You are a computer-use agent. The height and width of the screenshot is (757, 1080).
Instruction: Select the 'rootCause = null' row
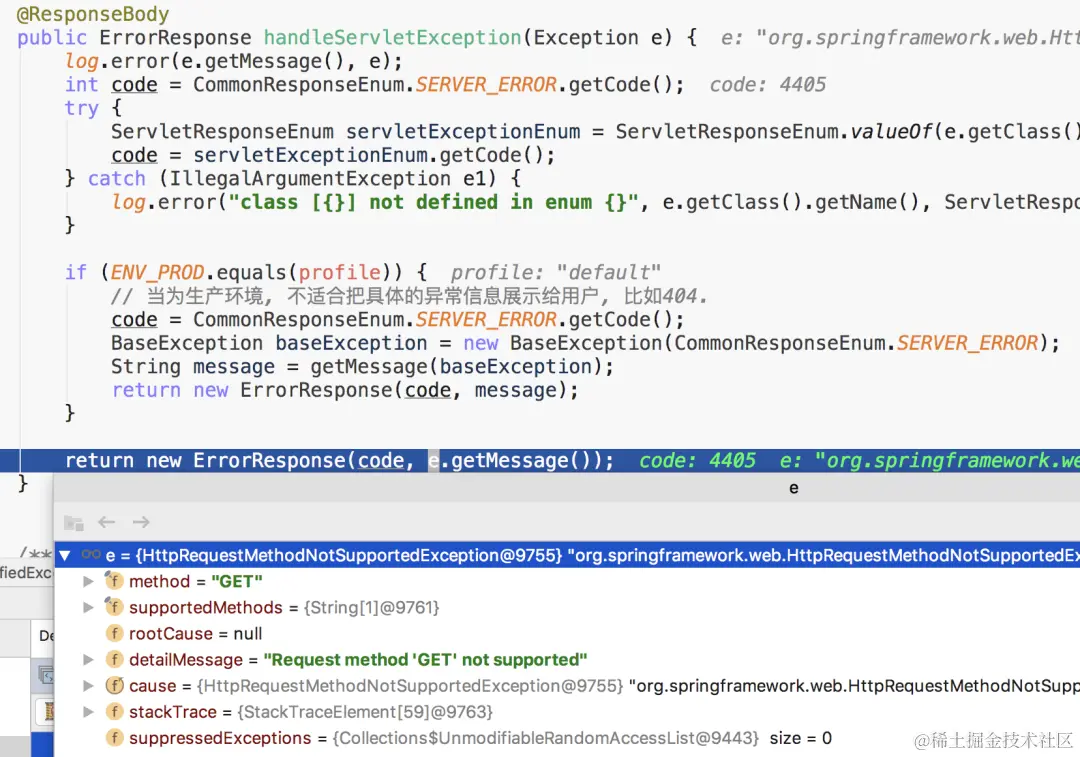tap(567, 634)
